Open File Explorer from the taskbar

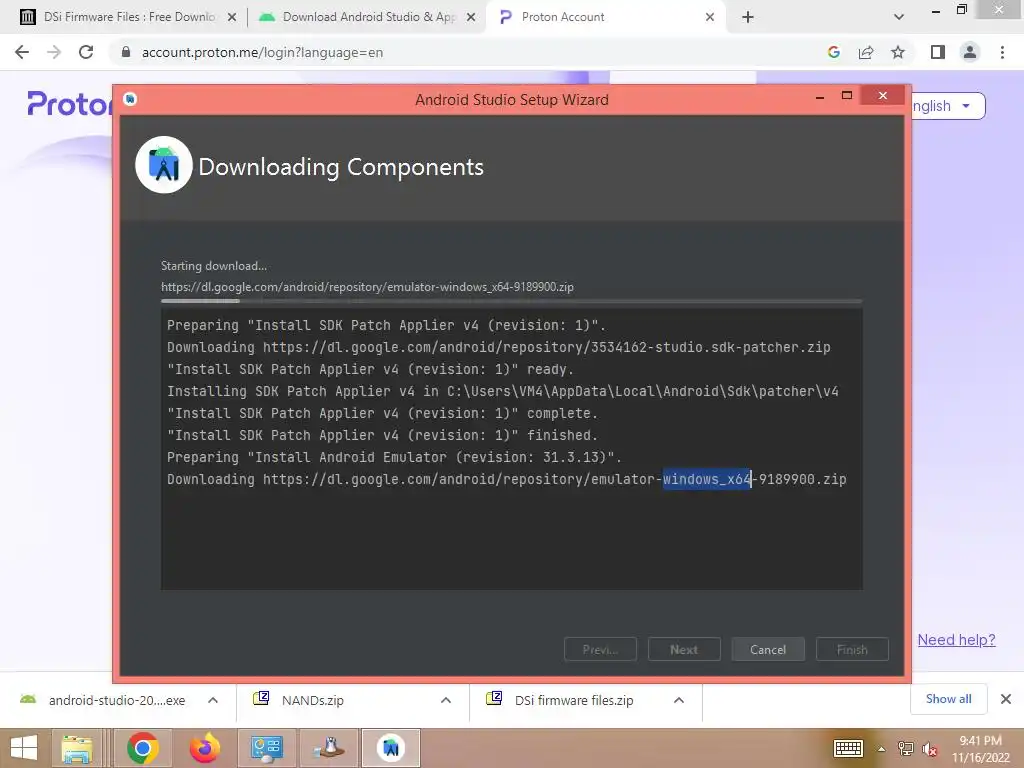point(77,748)
